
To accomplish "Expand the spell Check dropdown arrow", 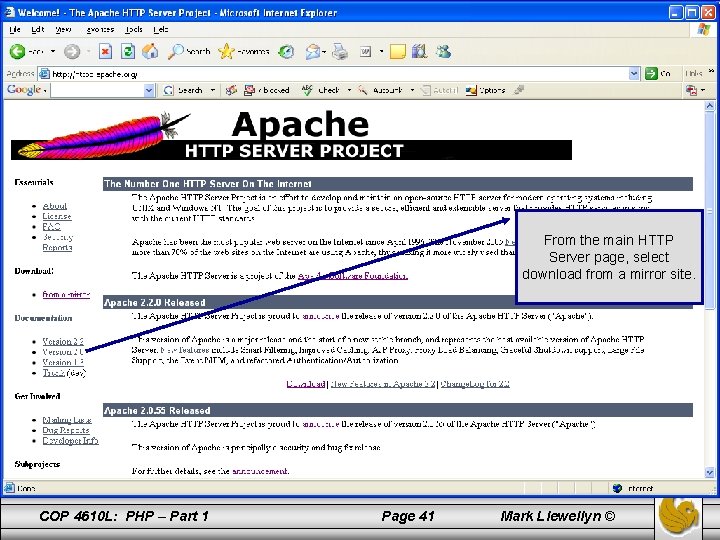I will click(349, 90).
